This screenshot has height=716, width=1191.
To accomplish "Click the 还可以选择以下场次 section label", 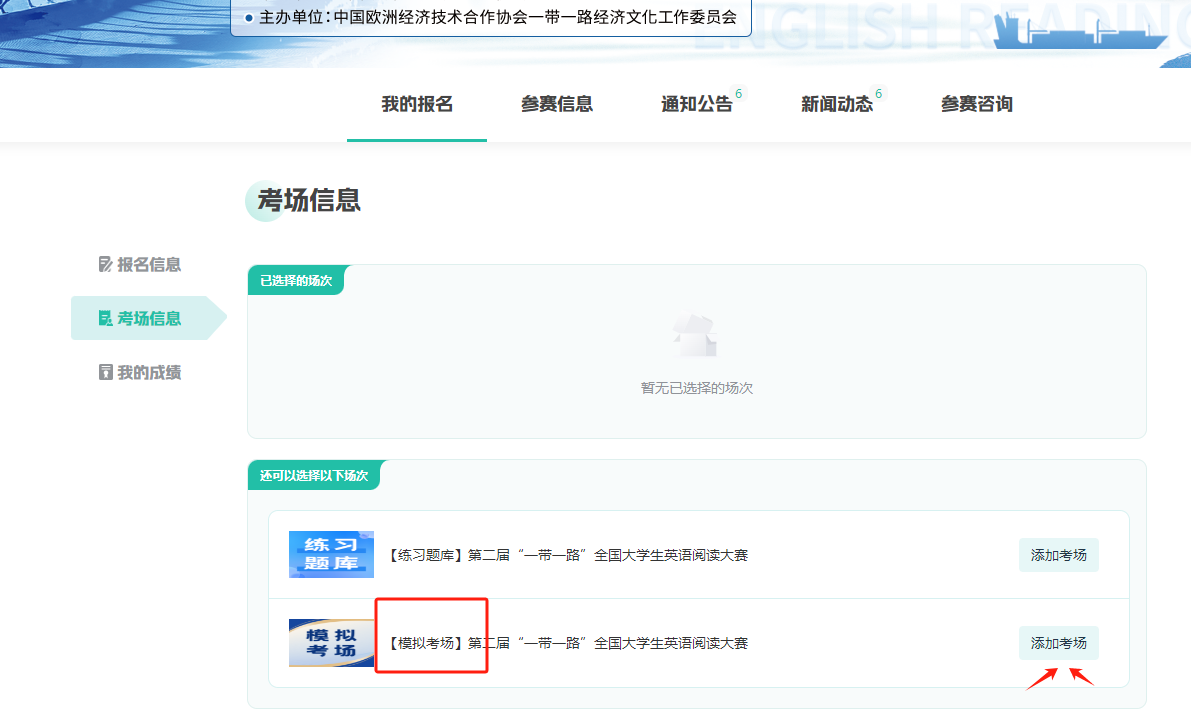I will pos(314,476).
